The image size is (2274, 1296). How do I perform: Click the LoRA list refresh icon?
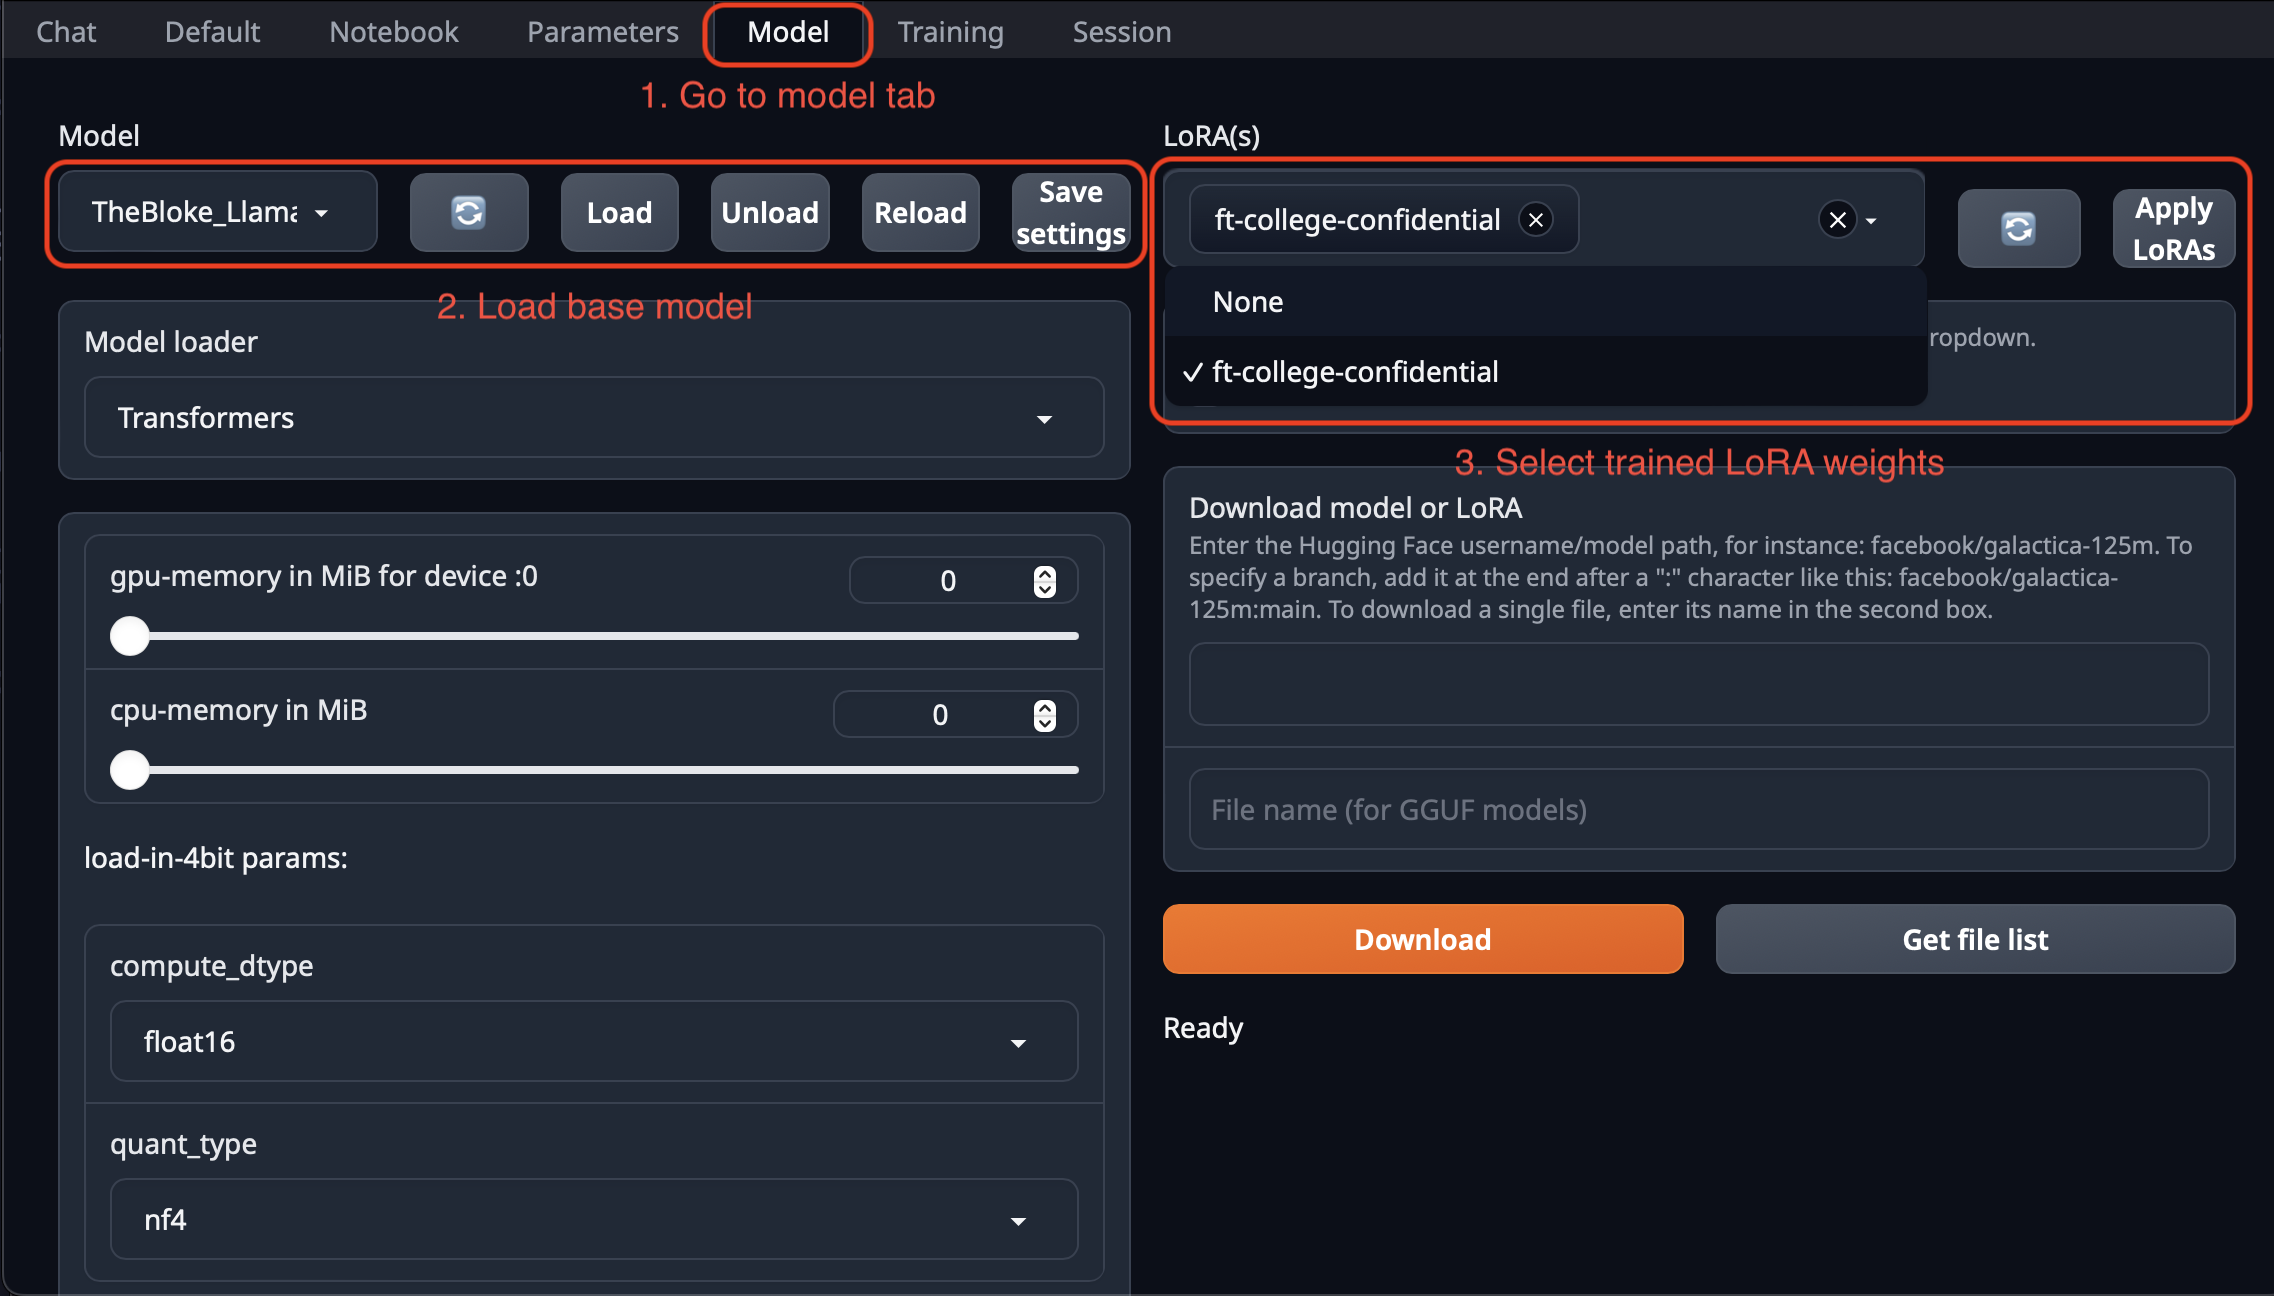click(x=2018, y=229)
